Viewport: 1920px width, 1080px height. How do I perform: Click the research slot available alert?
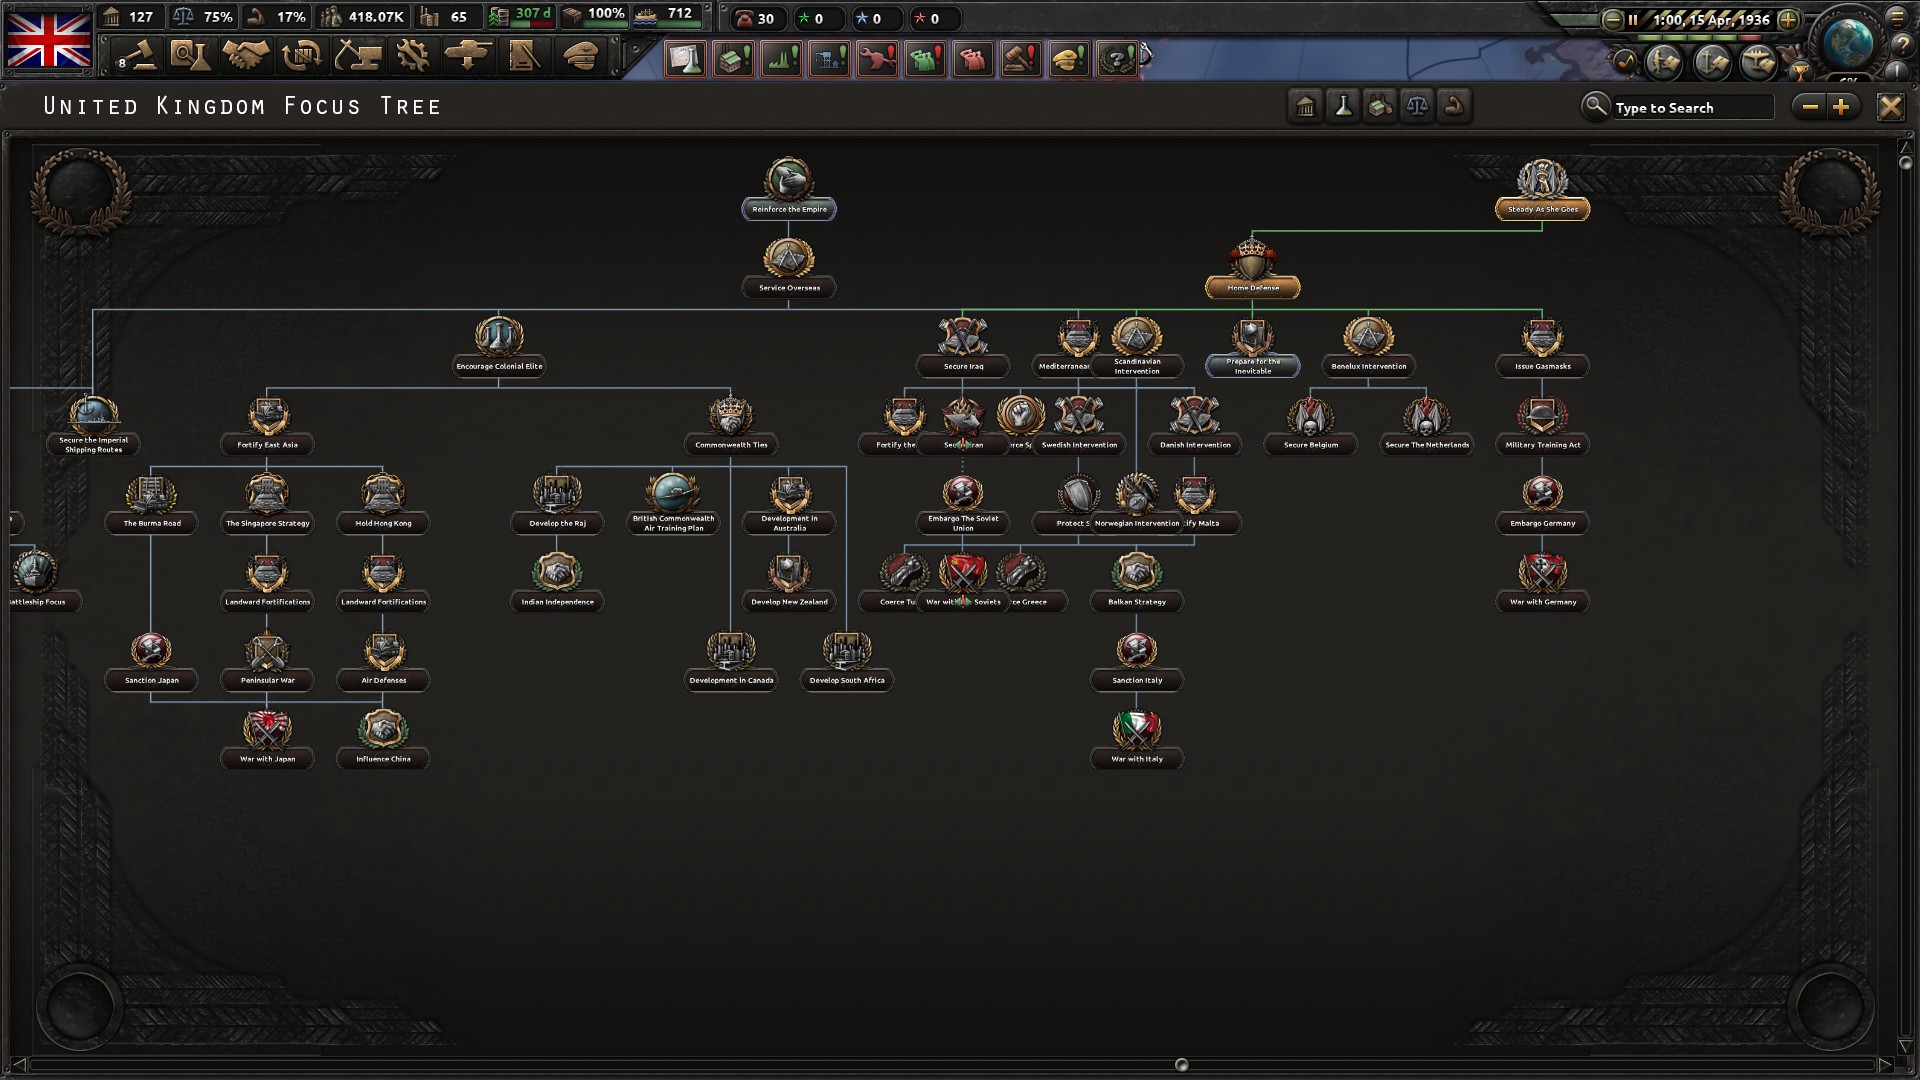[x=685, y=59]
